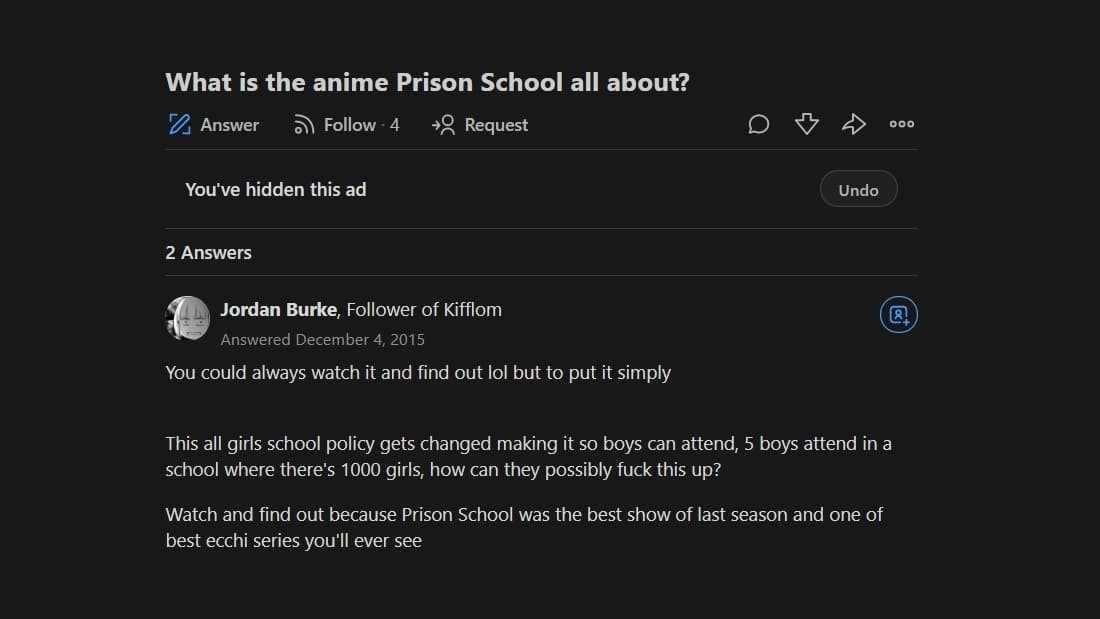
Task: Click the Answered December 4, 2015 timestamp
Action: pos(322,340)
